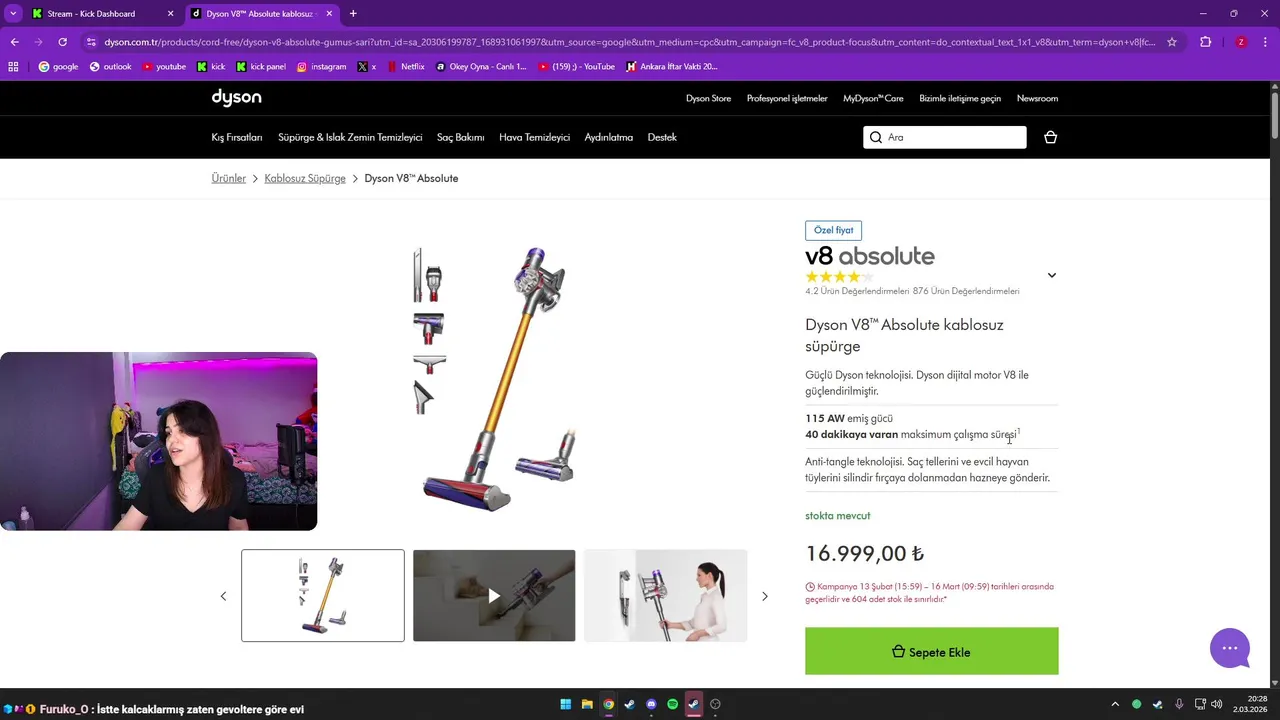This screenshot has width=1280, height=720.
Task: Click the microphone tray icon
Action: (x=1179, y=704)
